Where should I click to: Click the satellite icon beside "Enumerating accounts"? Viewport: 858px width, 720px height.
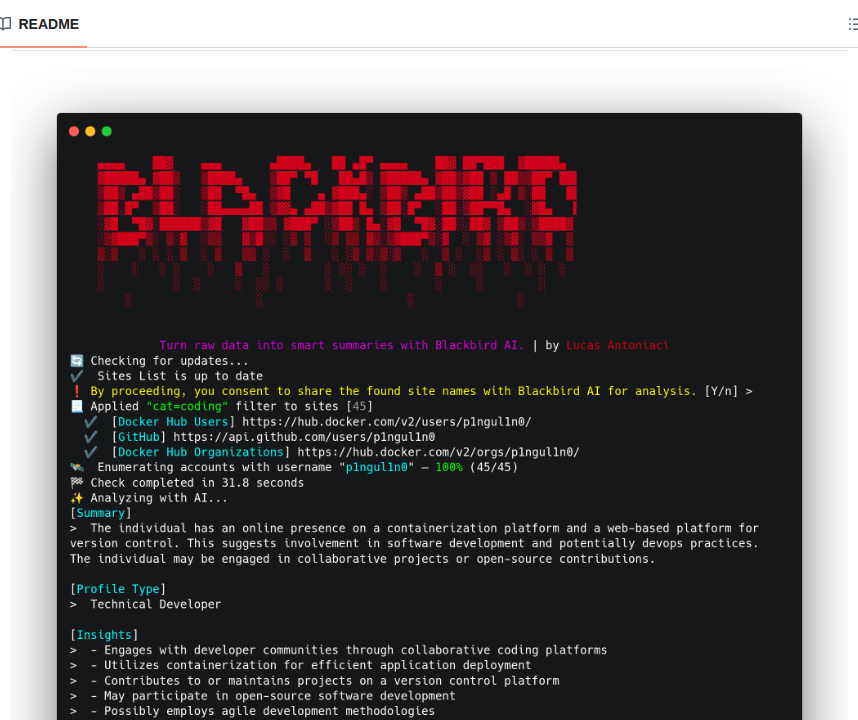(77, 467)
